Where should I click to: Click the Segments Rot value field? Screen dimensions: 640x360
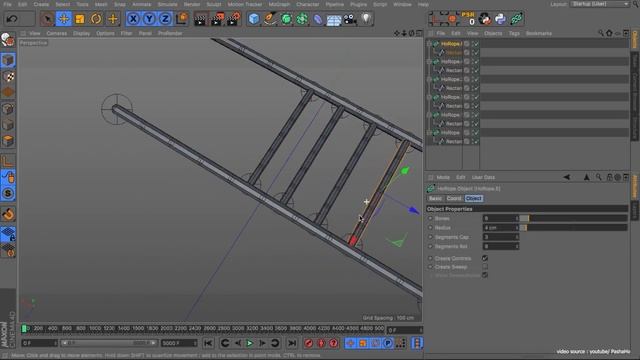point(501,247)
